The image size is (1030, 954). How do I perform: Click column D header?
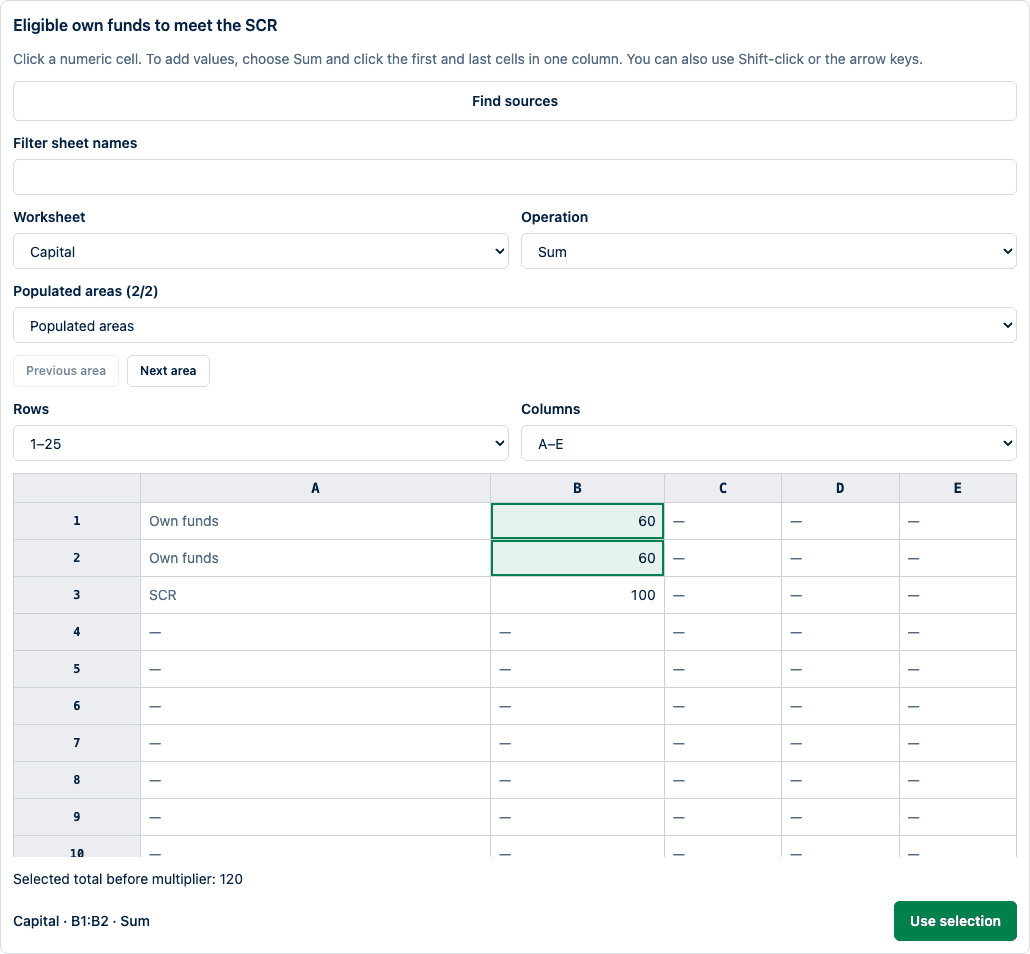[840, 488]
